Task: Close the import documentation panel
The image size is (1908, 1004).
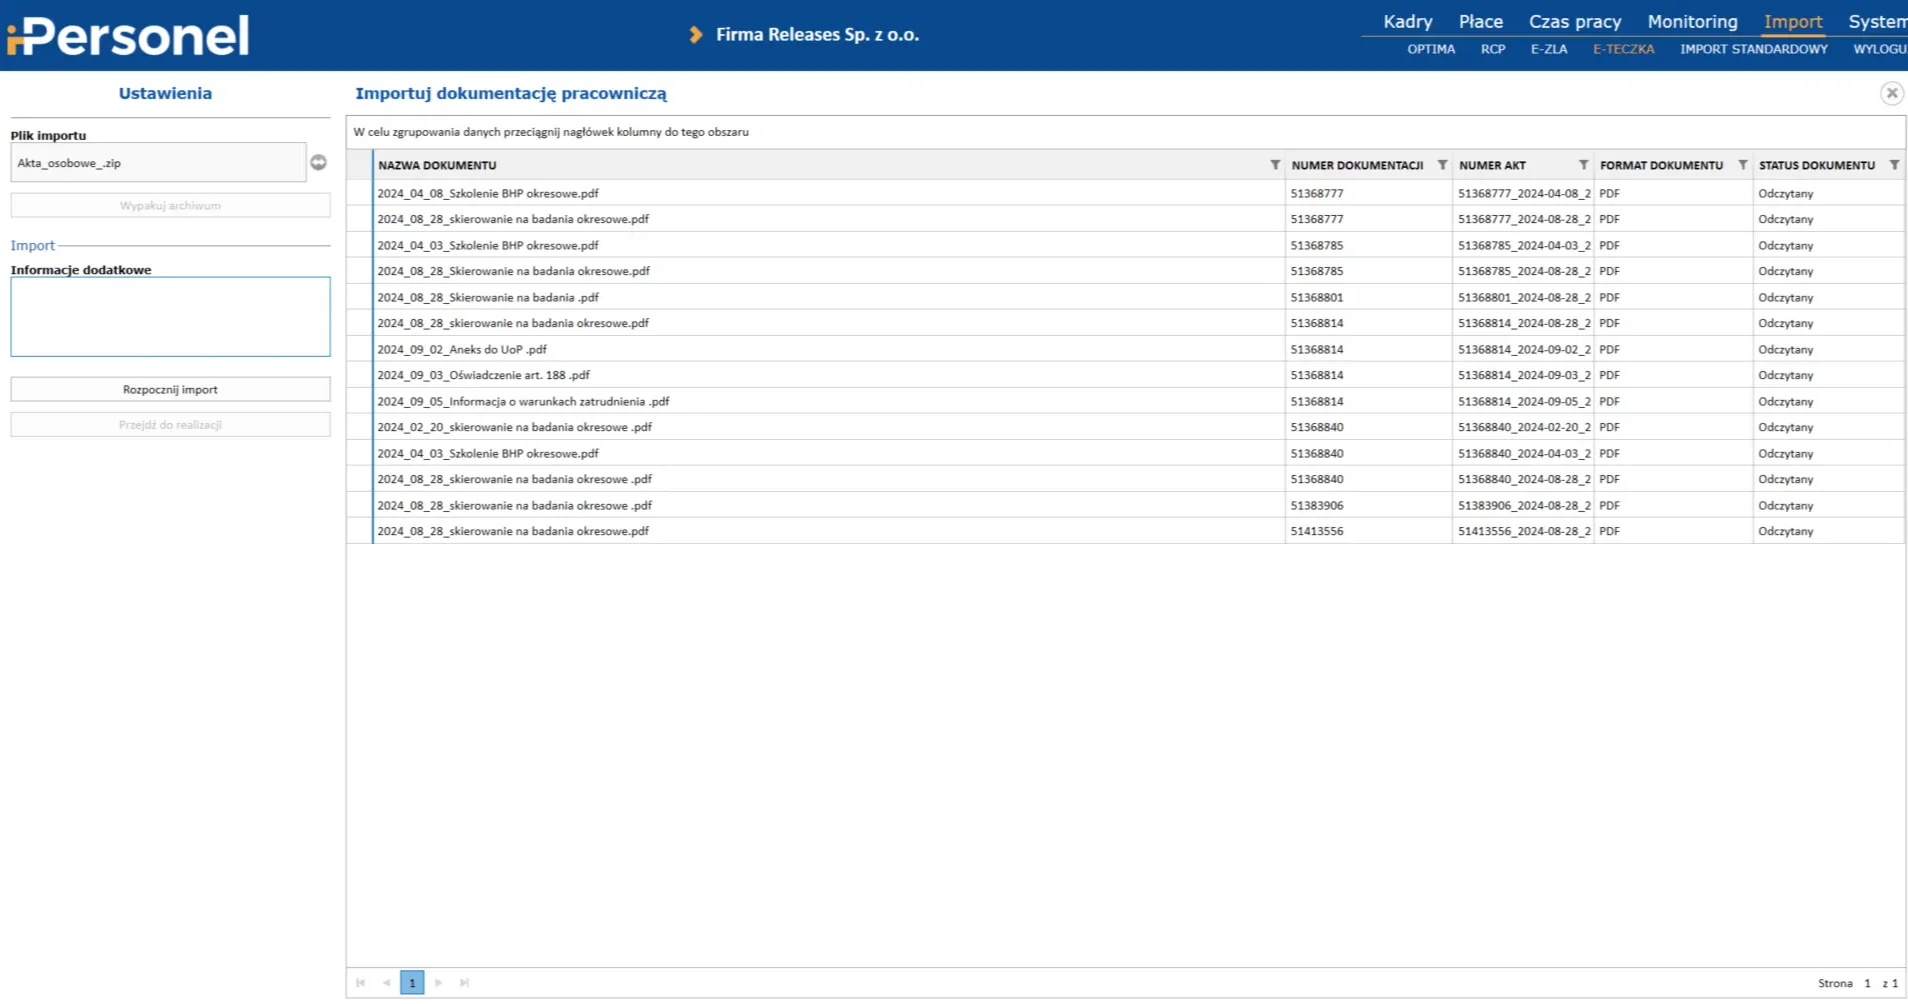Action: [x=1891, y=93]
